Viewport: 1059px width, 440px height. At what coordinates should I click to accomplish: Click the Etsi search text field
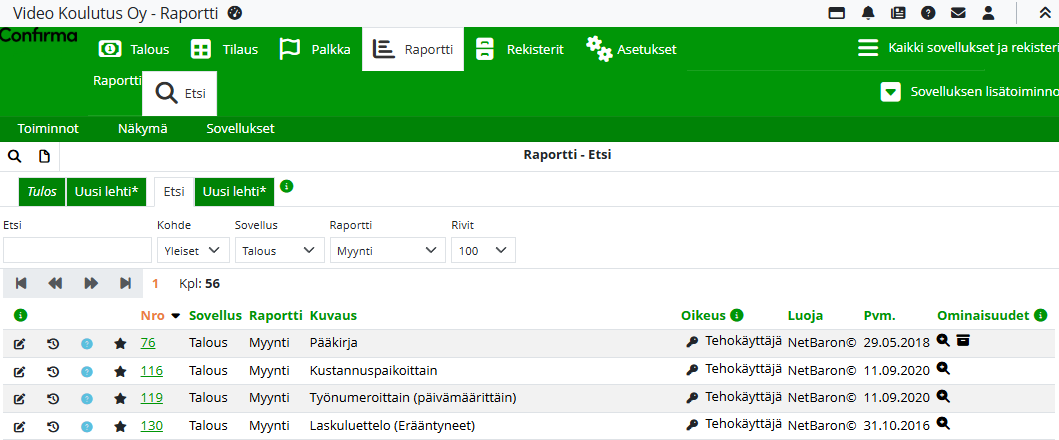(x=77, y=250)
